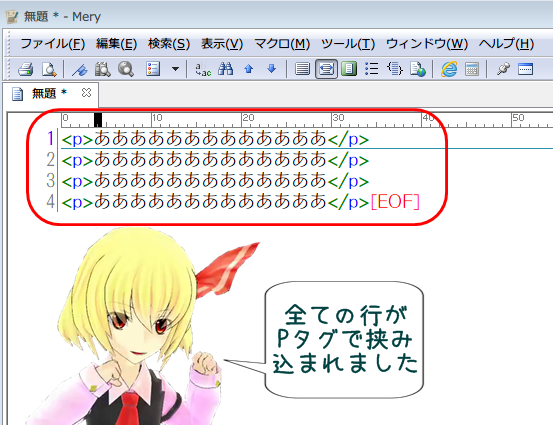Open the 表示(V) menu

[222, 44]
